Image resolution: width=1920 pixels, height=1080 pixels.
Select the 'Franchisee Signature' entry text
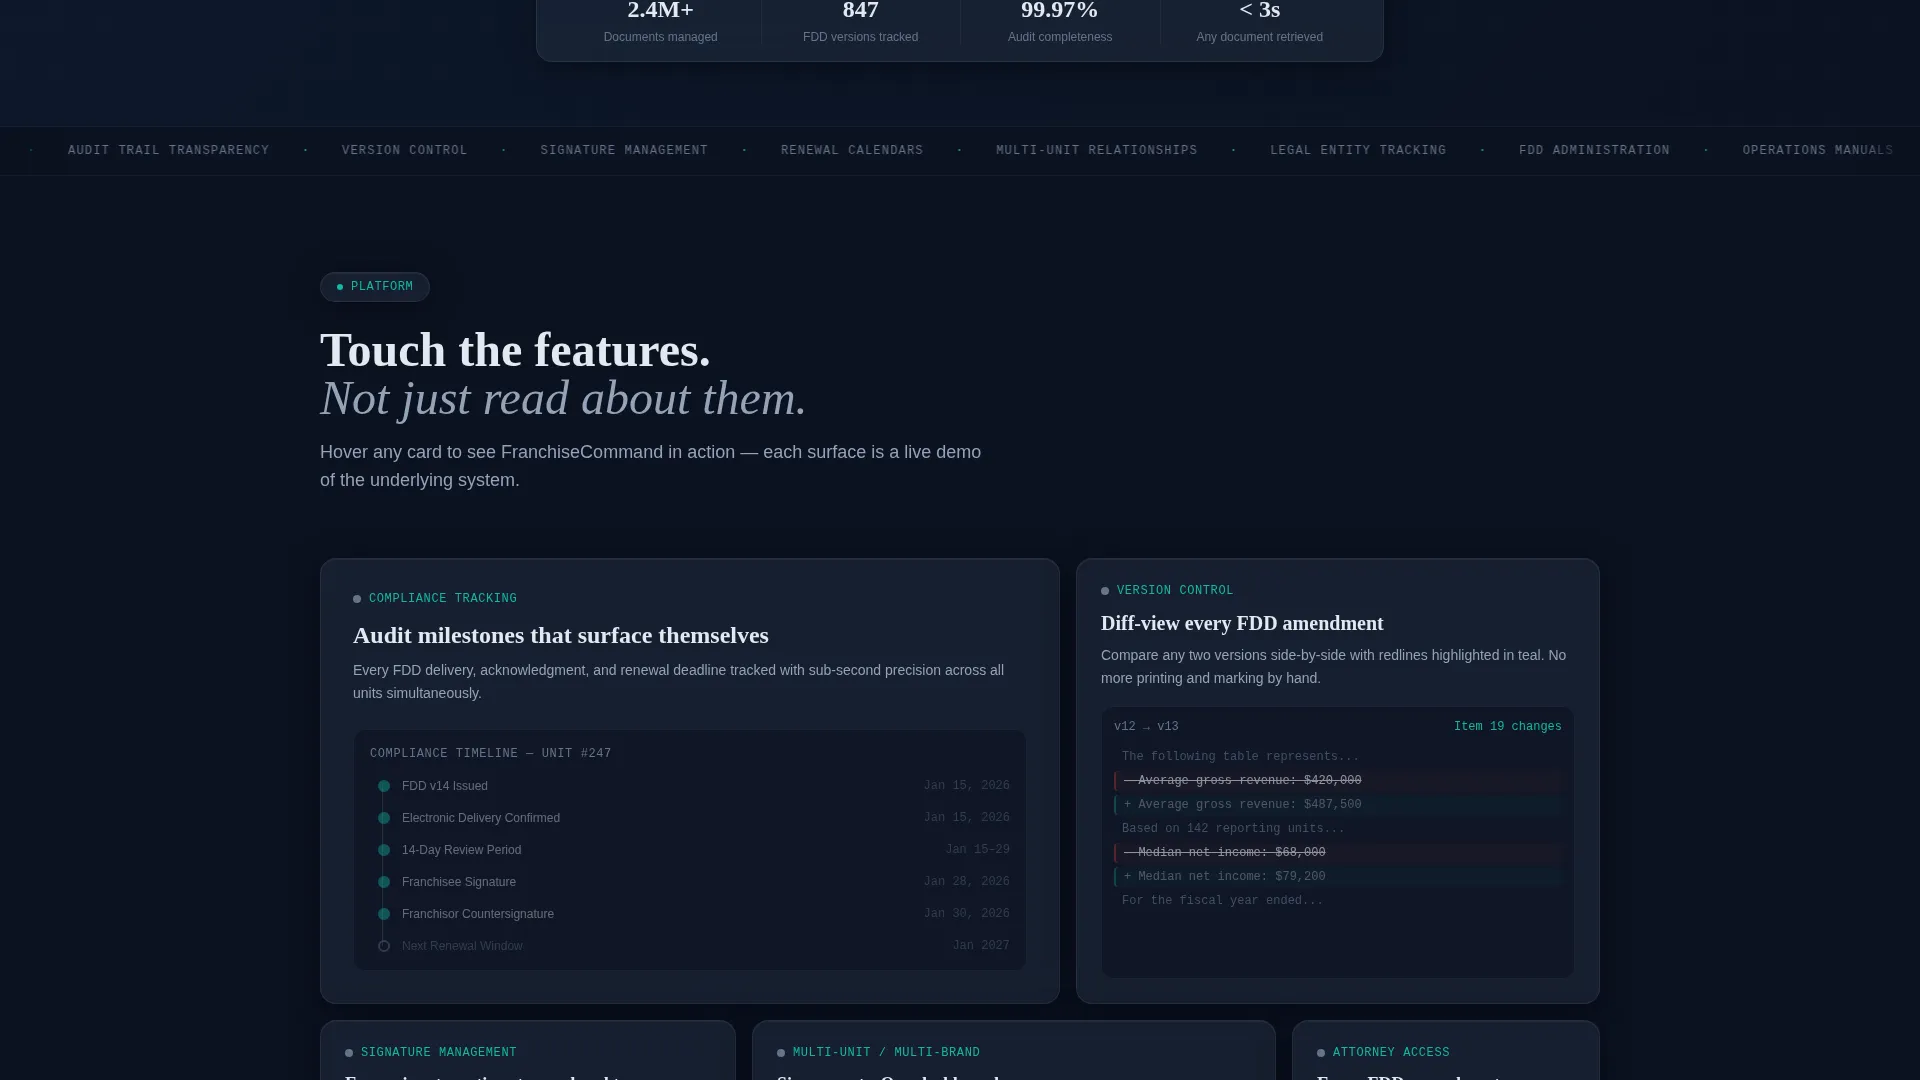[x=459, y=882]
